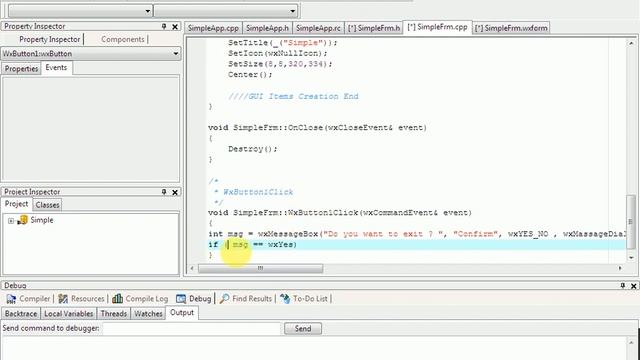Open the Backtrace debug tab
Viewport: 640px width, 360px height.
(21, 313)
